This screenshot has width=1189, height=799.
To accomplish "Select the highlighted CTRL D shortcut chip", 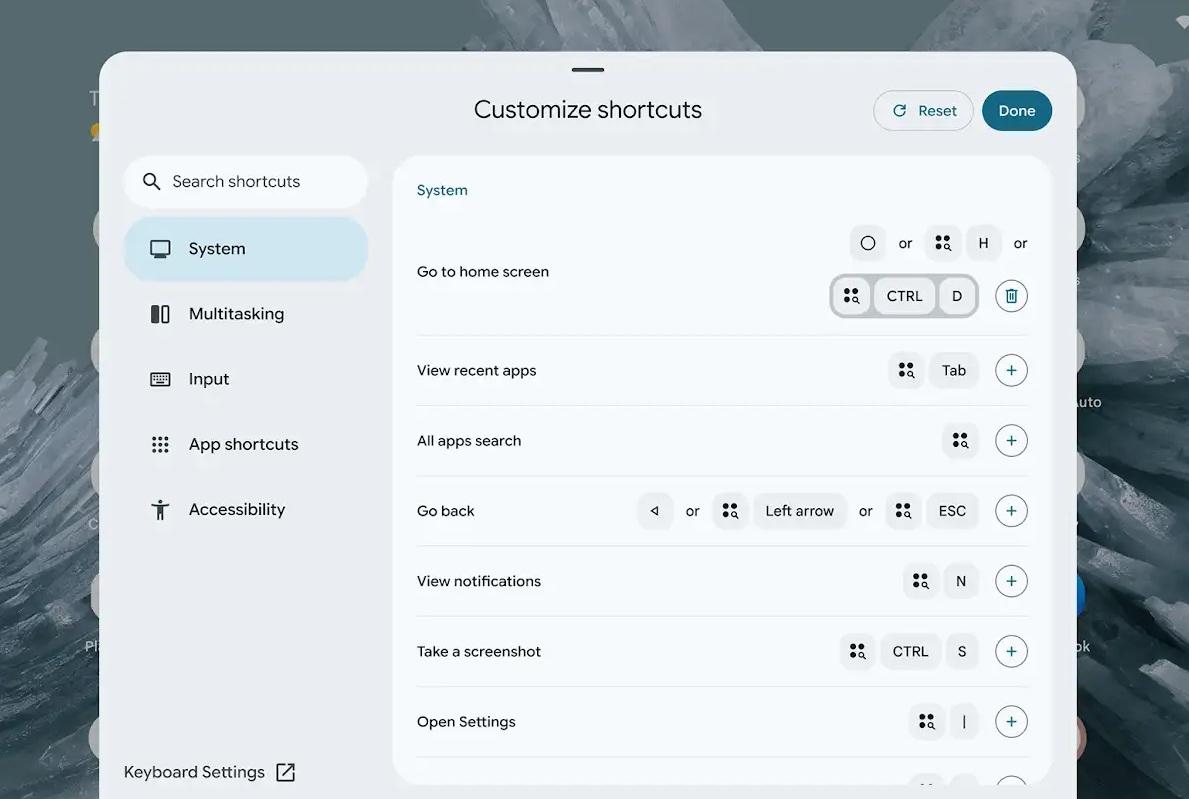I will (x=904, y=296).
